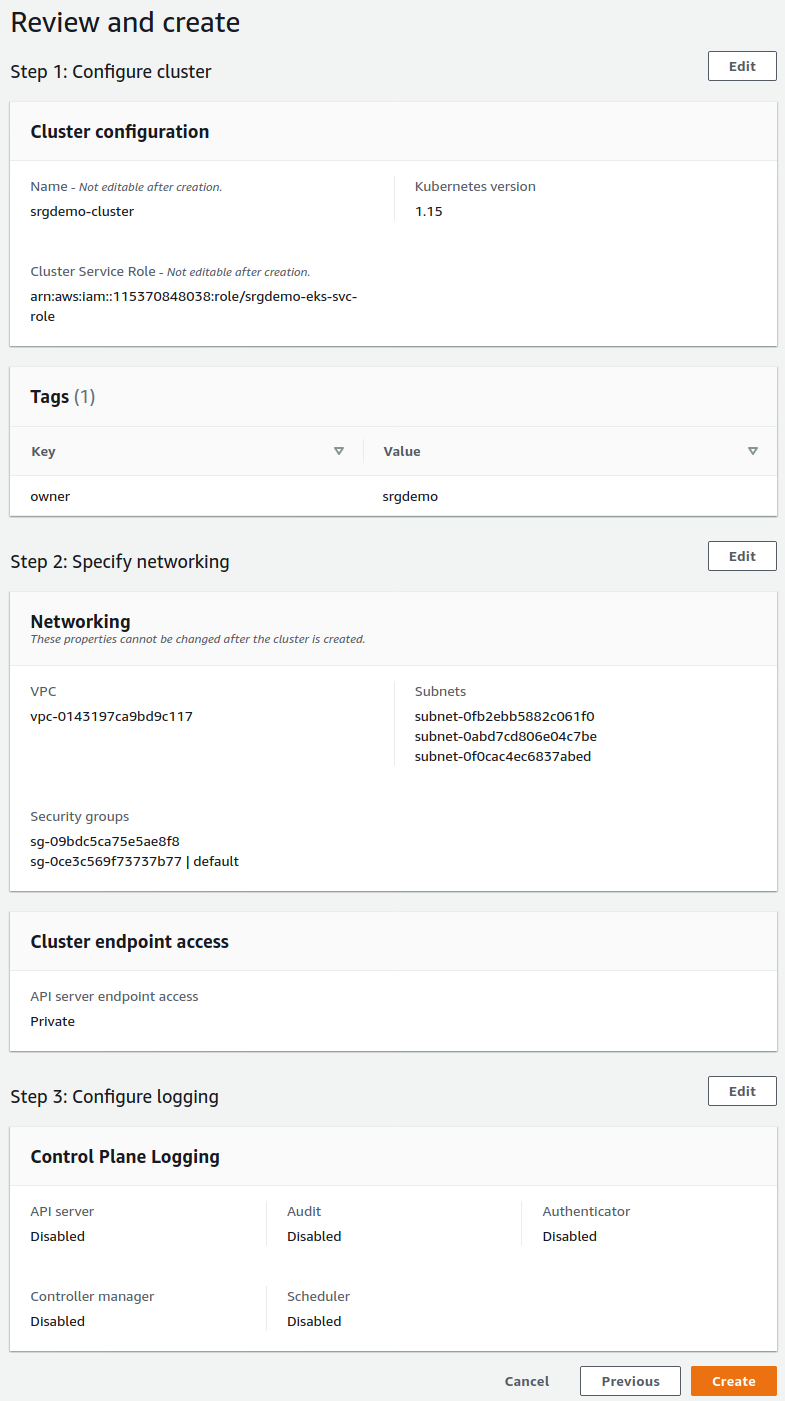This screenshot has height=1401, width=785.
Task: Click subnet-0f0cac4ec6837abed in Subnets
Action: (503, 756)
